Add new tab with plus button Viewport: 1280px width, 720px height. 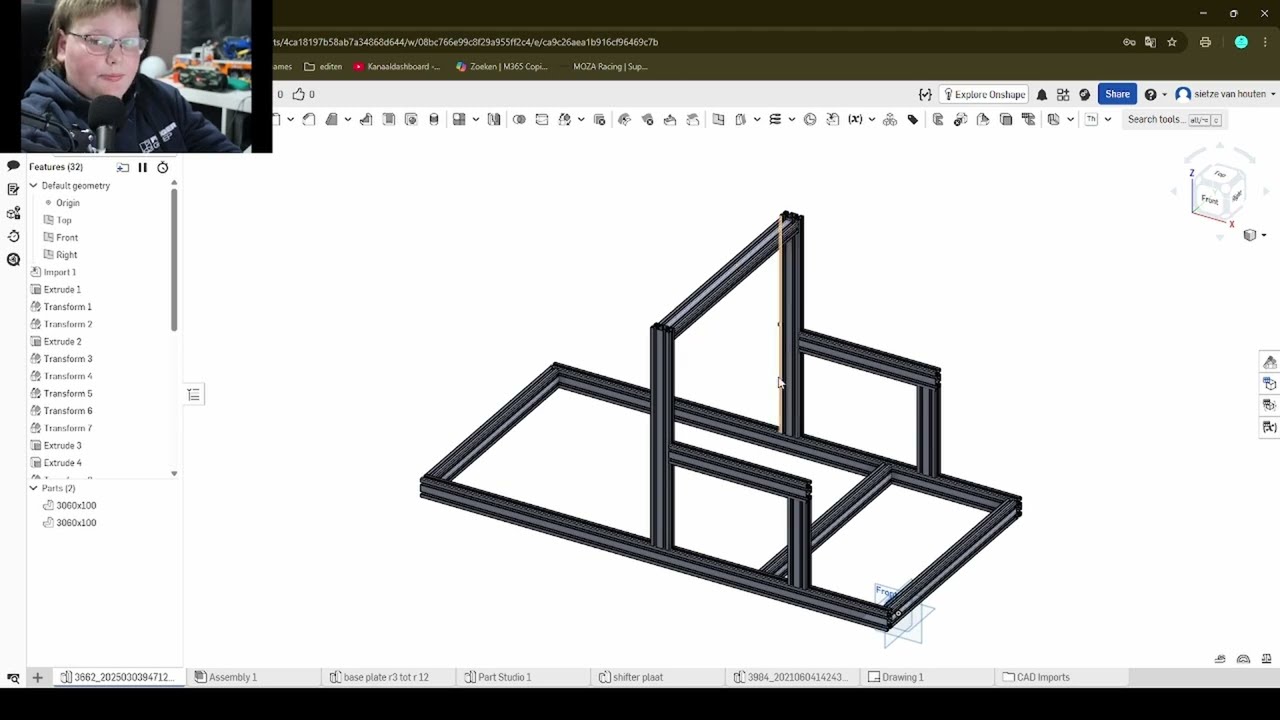[37, 677]
